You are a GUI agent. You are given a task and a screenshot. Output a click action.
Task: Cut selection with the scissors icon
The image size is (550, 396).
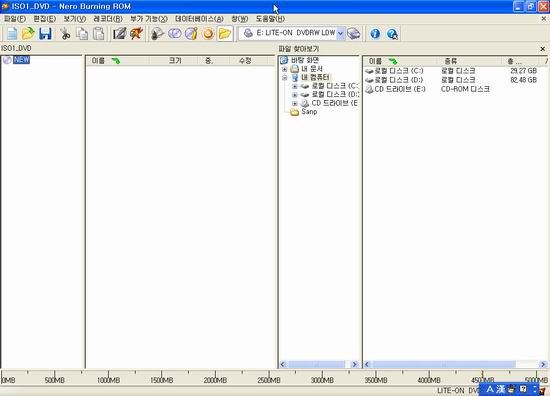click(x=65, y=34)
